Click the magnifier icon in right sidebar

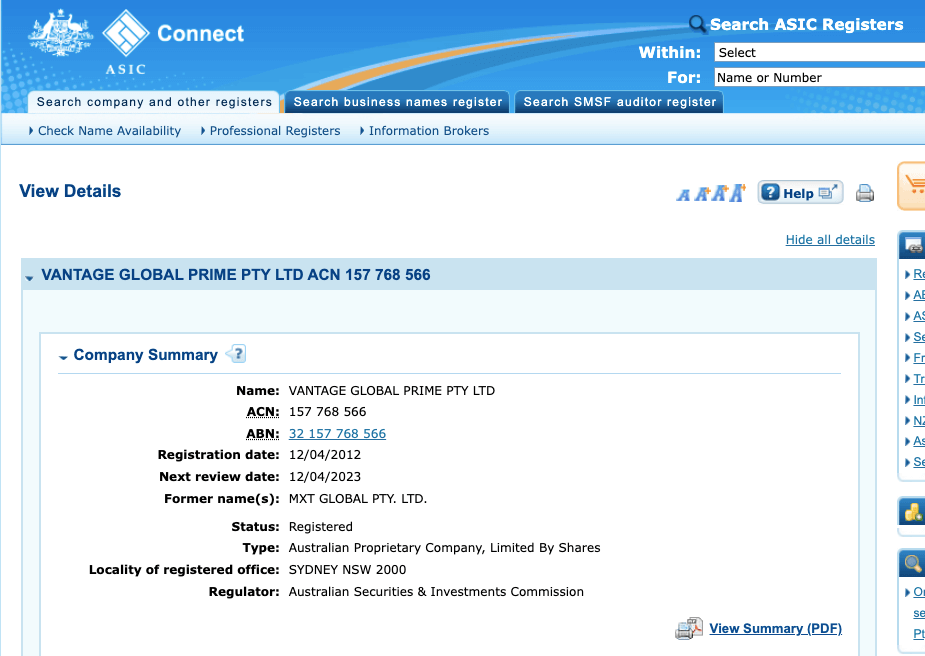tap(913, 563)
